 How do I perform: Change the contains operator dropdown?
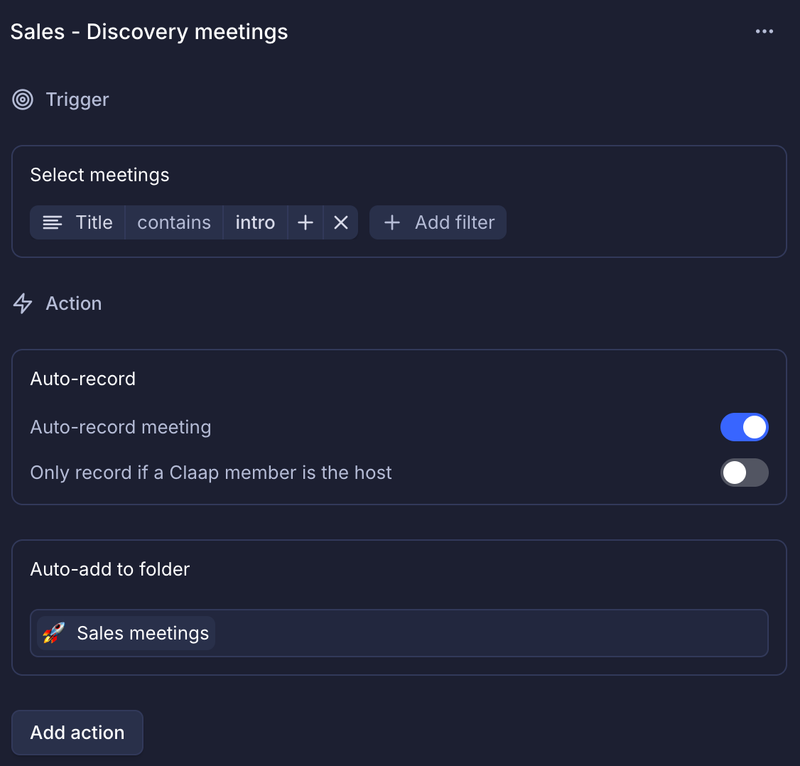point(174,223)
